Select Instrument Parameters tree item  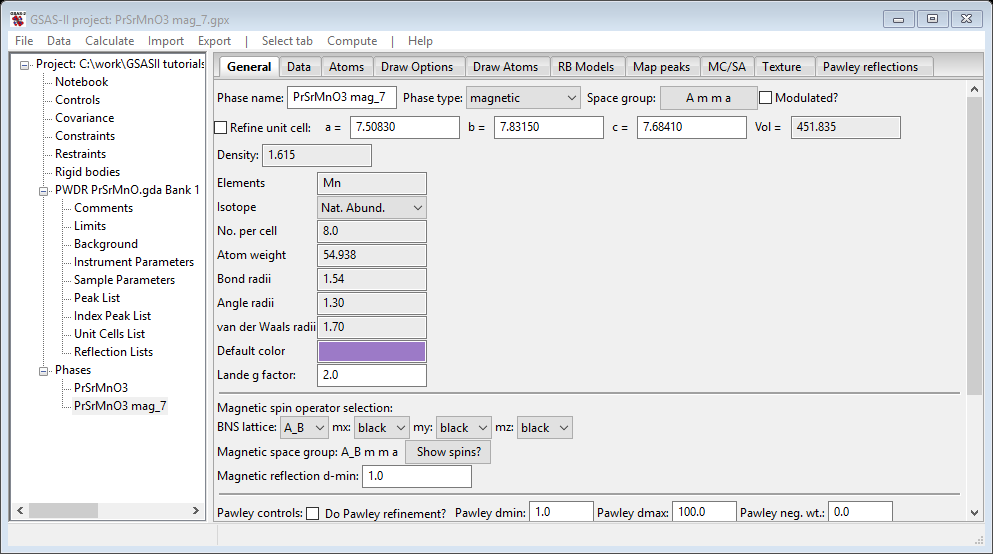(x=134, y=262)
